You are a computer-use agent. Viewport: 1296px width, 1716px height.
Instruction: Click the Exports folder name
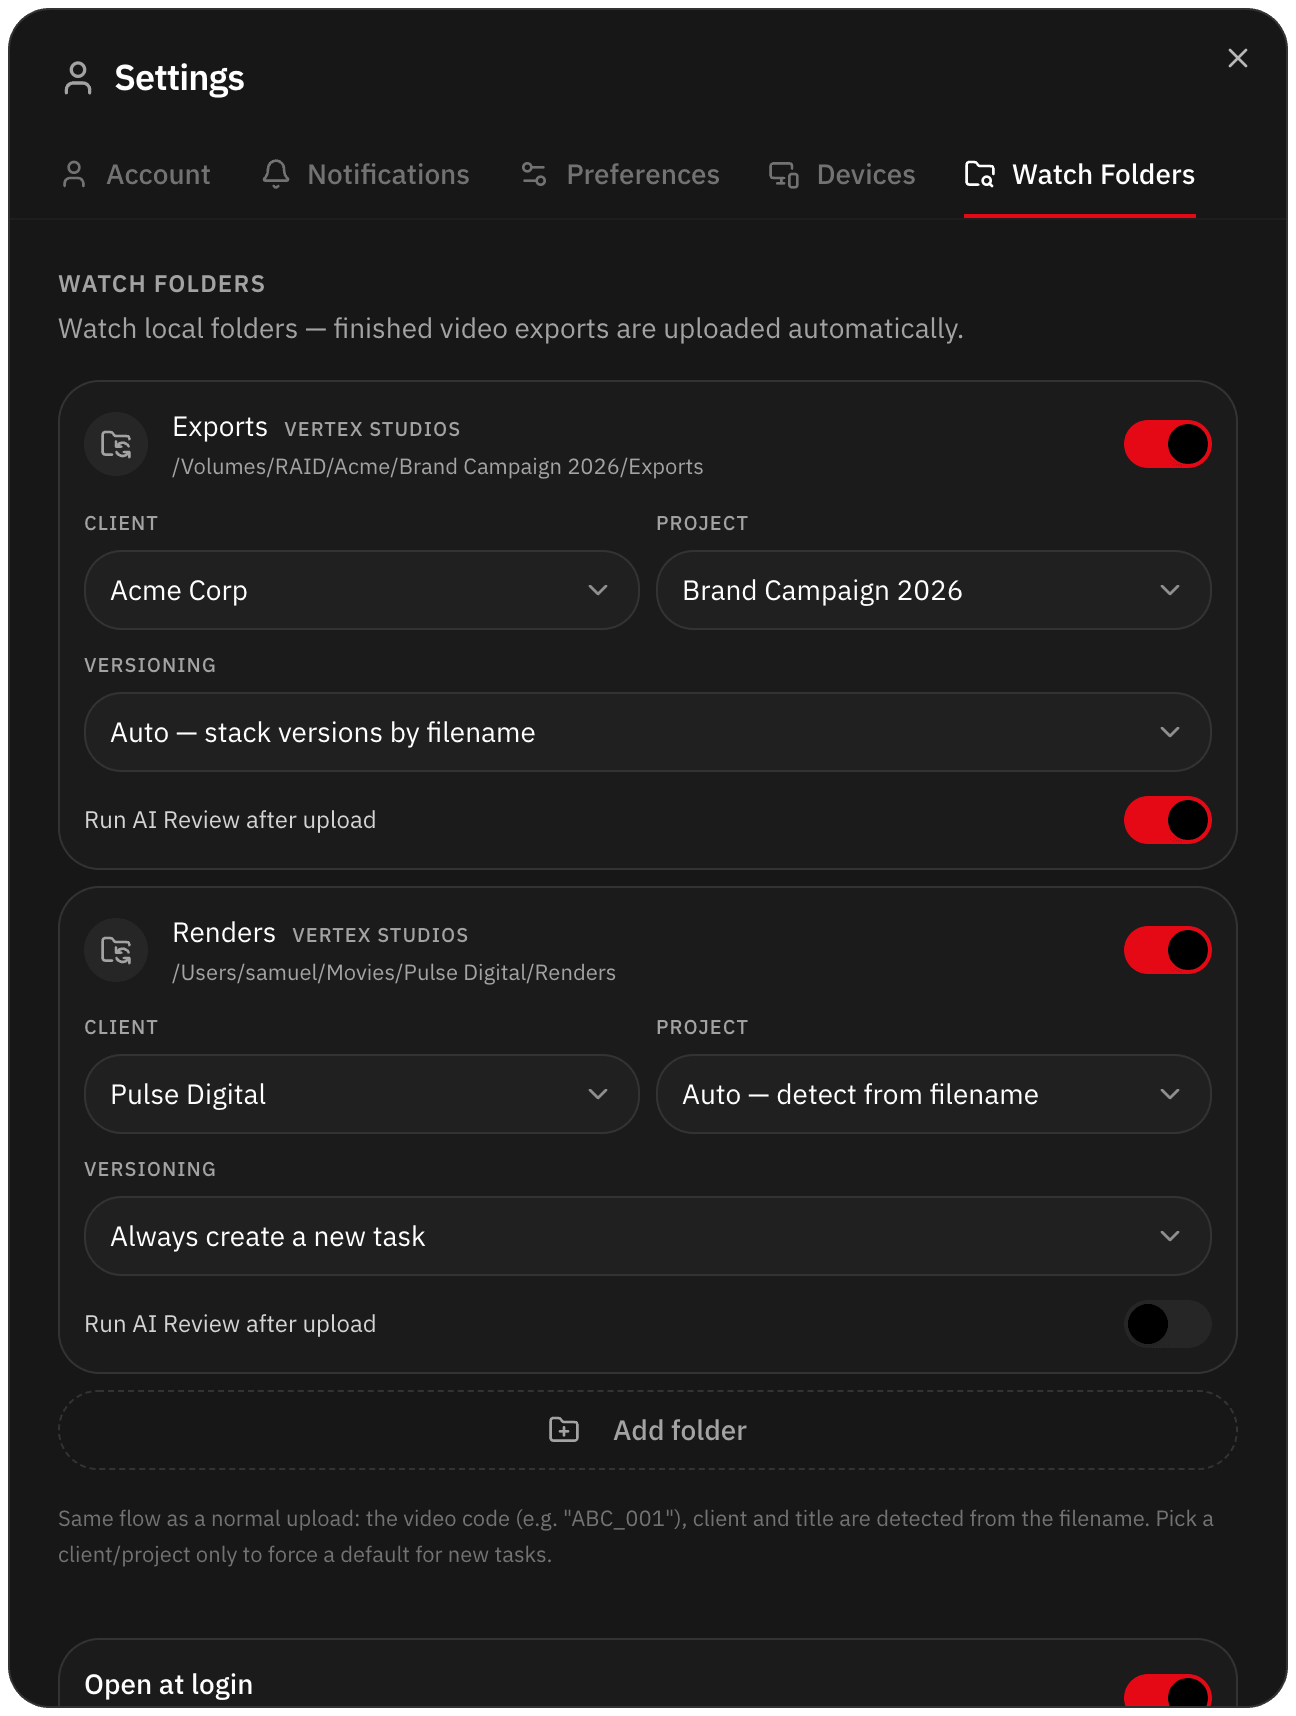[x=220, y=427]
